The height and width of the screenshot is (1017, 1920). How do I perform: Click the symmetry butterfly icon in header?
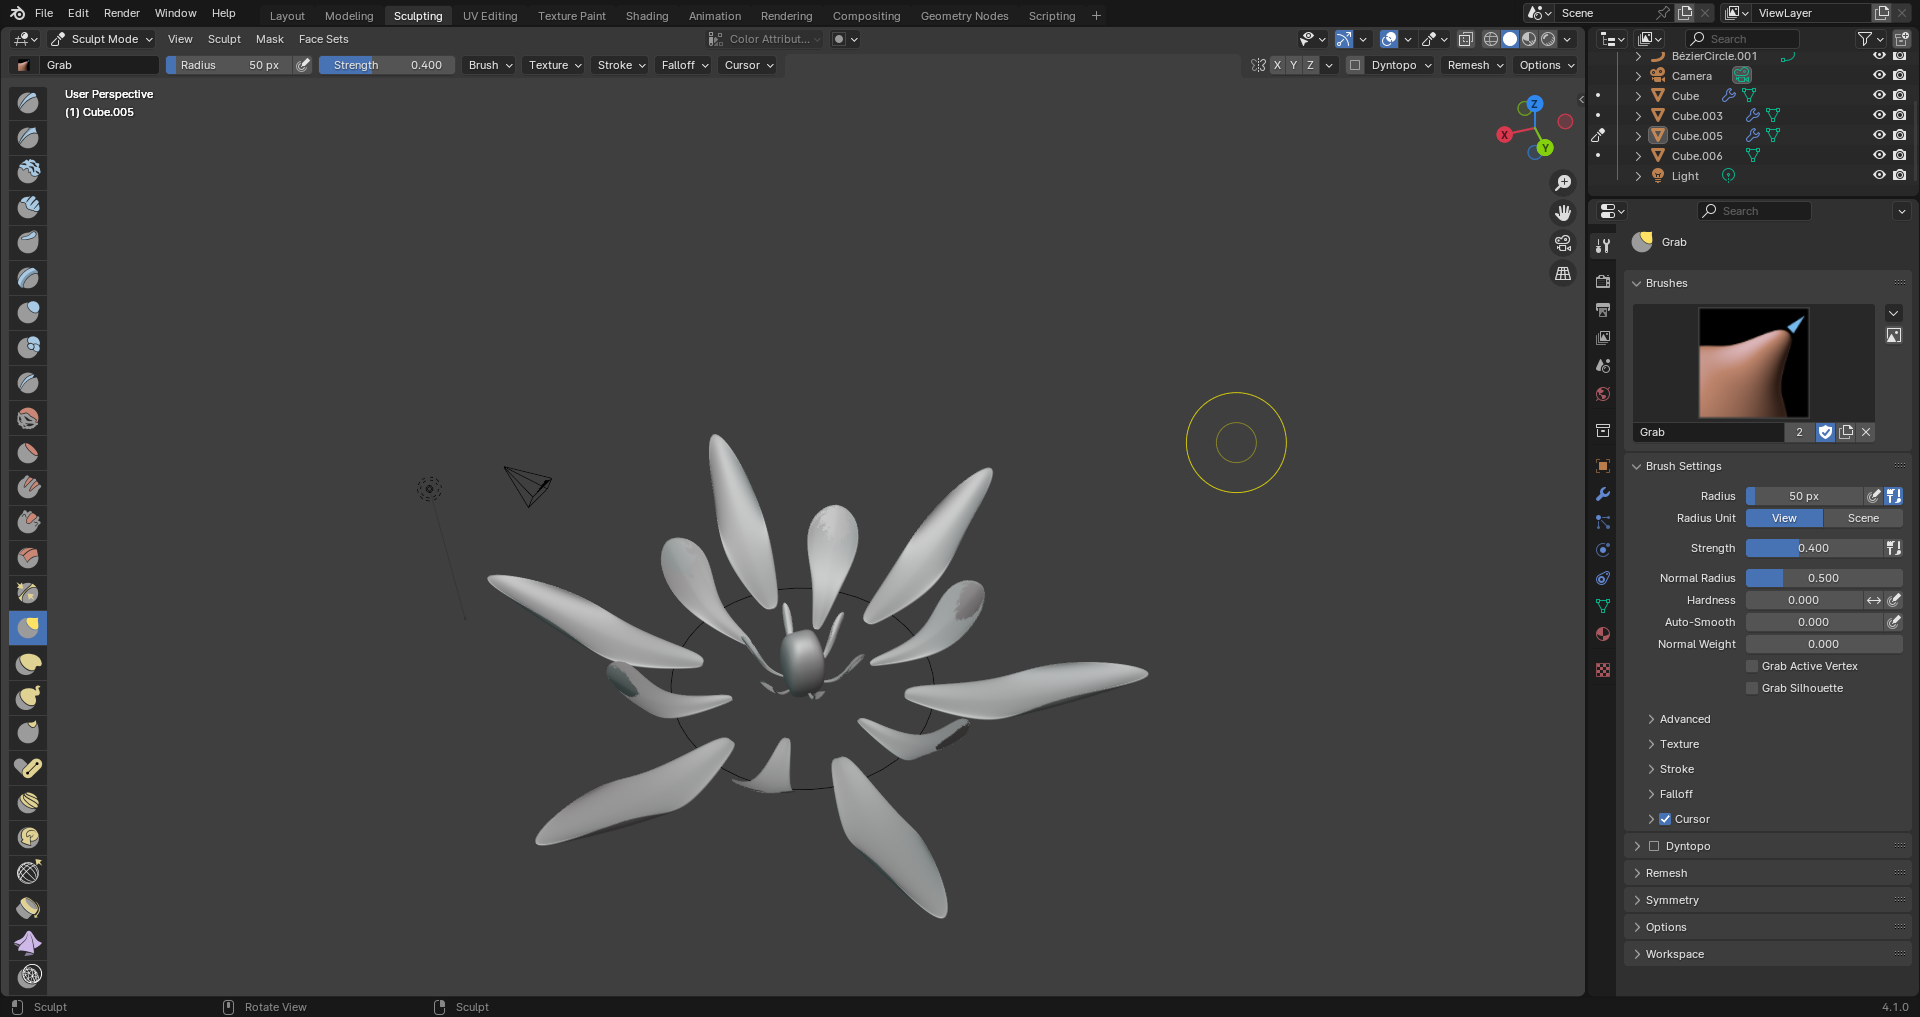coord(1258,65)
